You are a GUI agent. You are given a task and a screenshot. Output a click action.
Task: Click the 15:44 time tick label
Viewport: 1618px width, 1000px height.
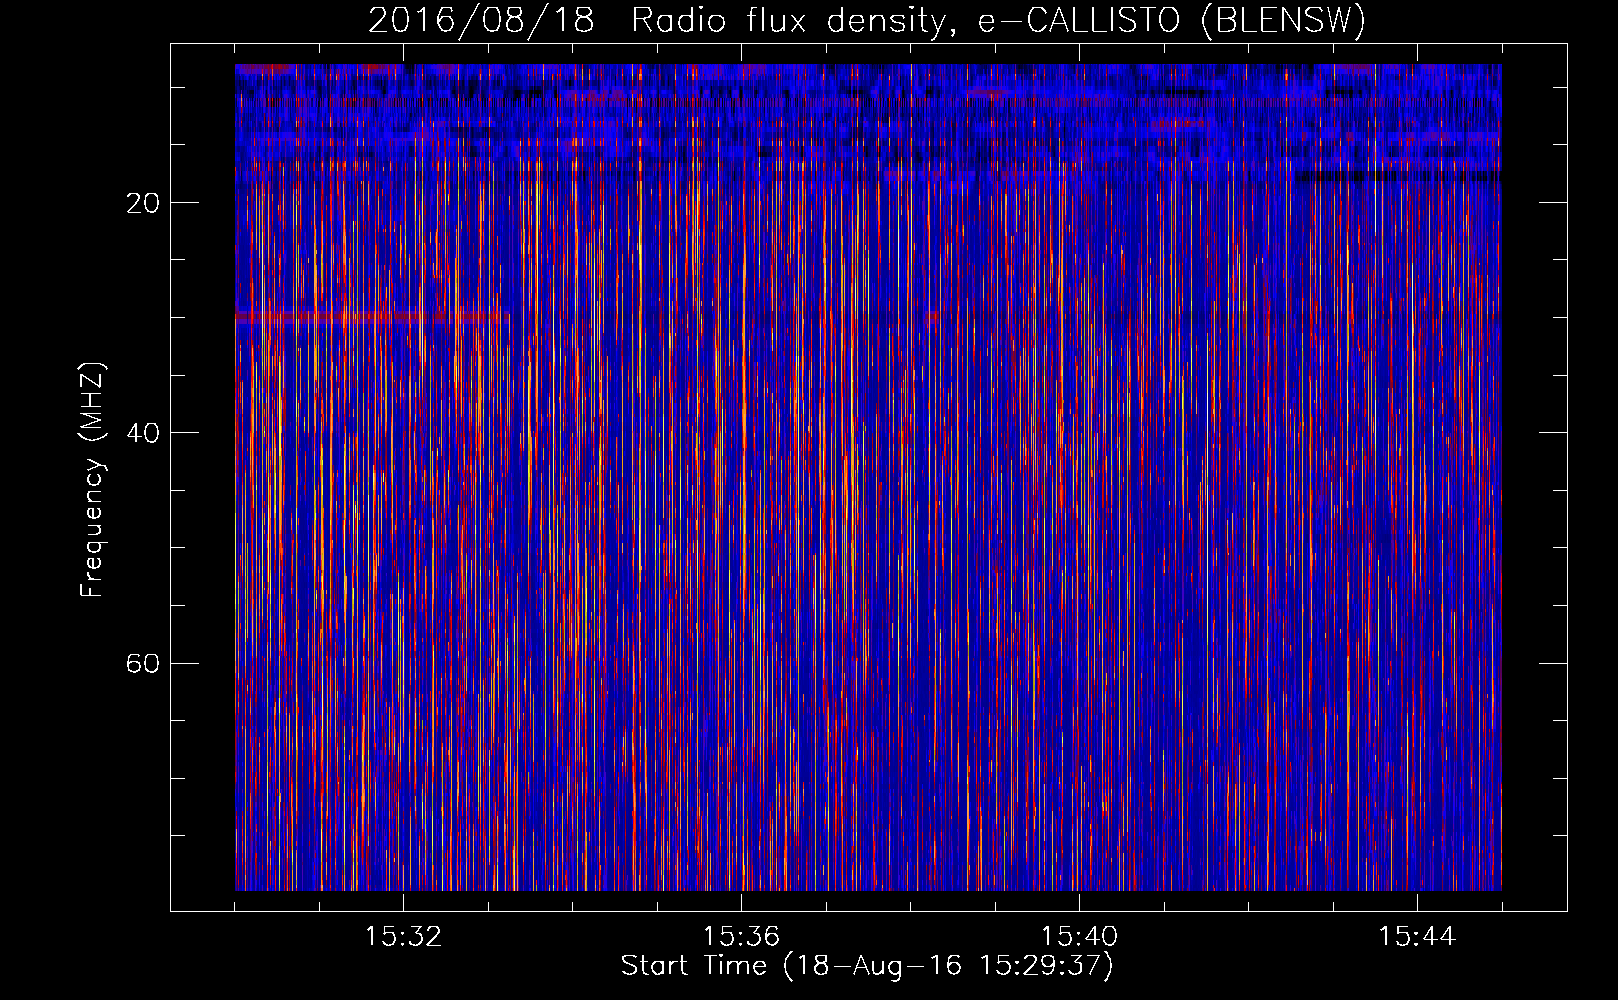[1417, 937]
